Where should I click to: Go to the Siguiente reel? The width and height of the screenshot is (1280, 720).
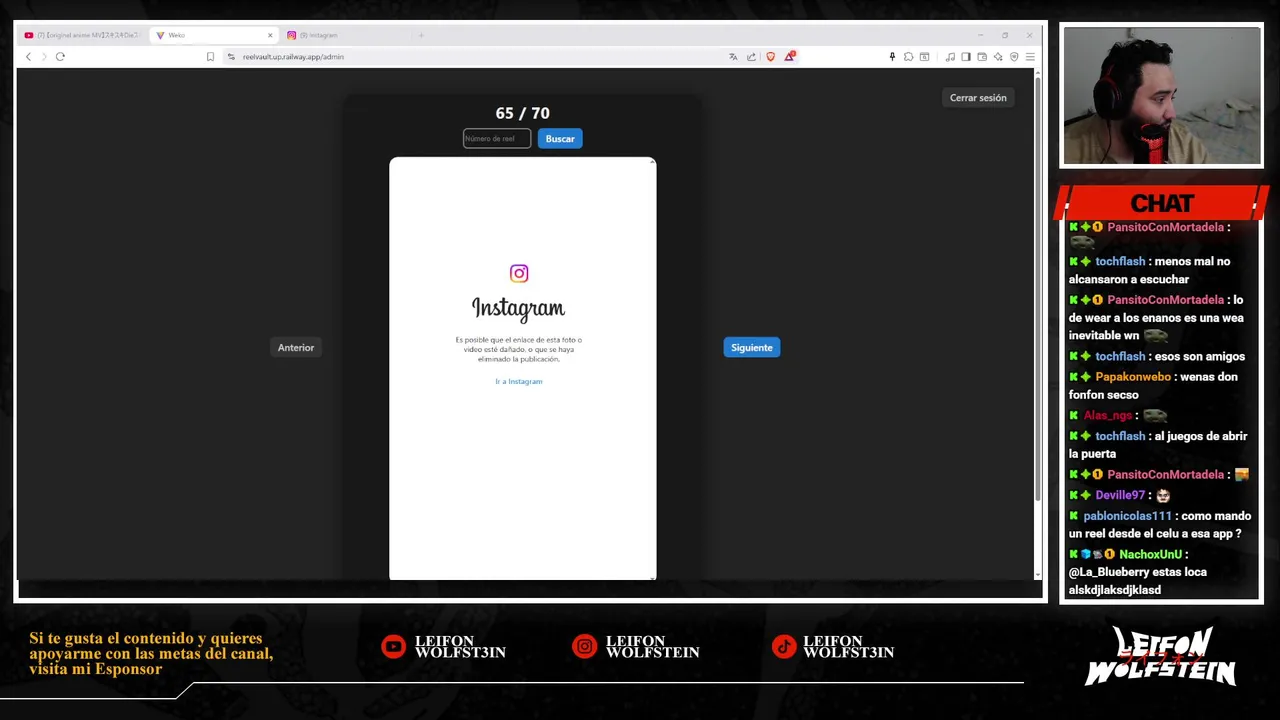[x=752, y=348]
